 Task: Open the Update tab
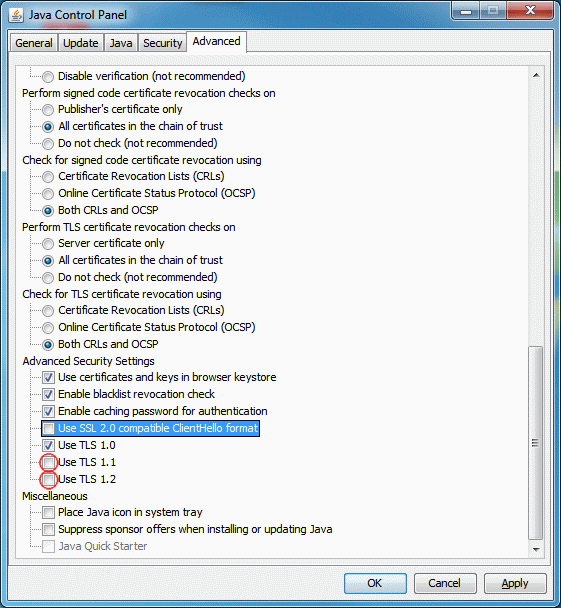point(81,43)
